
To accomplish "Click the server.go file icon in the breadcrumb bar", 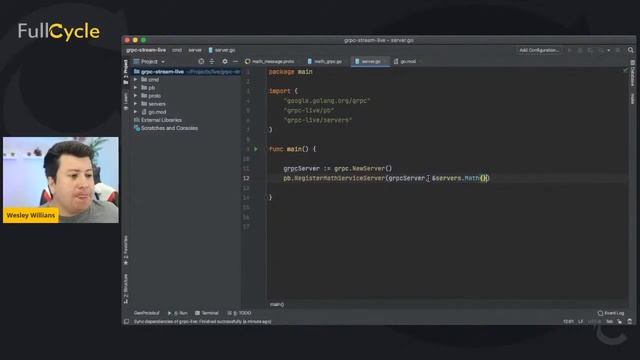I will (x=211, y=50).
